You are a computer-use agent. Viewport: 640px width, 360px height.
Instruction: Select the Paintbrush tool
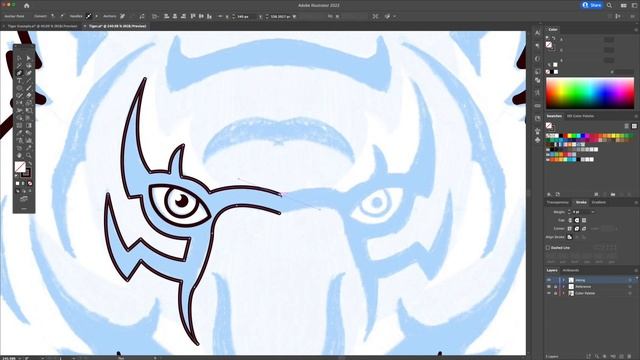coord(29,88)
